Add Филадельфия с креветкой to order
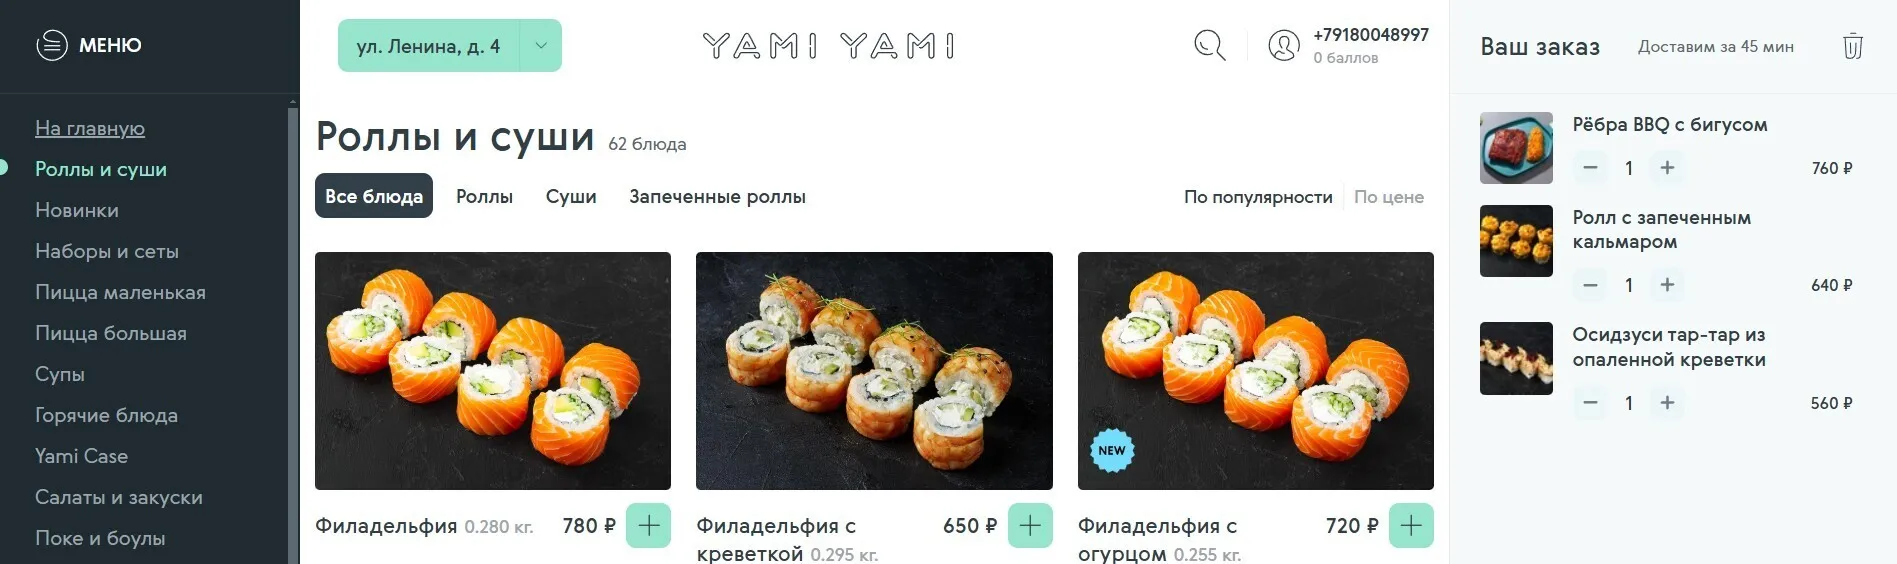This screenshot has width=1897, height=564. [1030, 526]
